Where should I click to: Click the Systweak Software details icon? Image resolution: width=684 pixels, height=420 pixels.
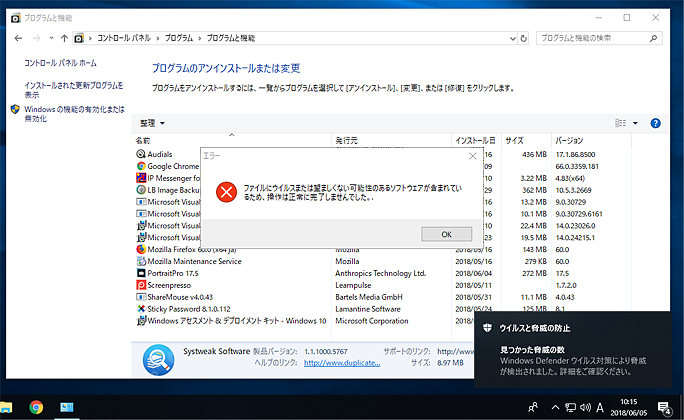pos(158,360)
